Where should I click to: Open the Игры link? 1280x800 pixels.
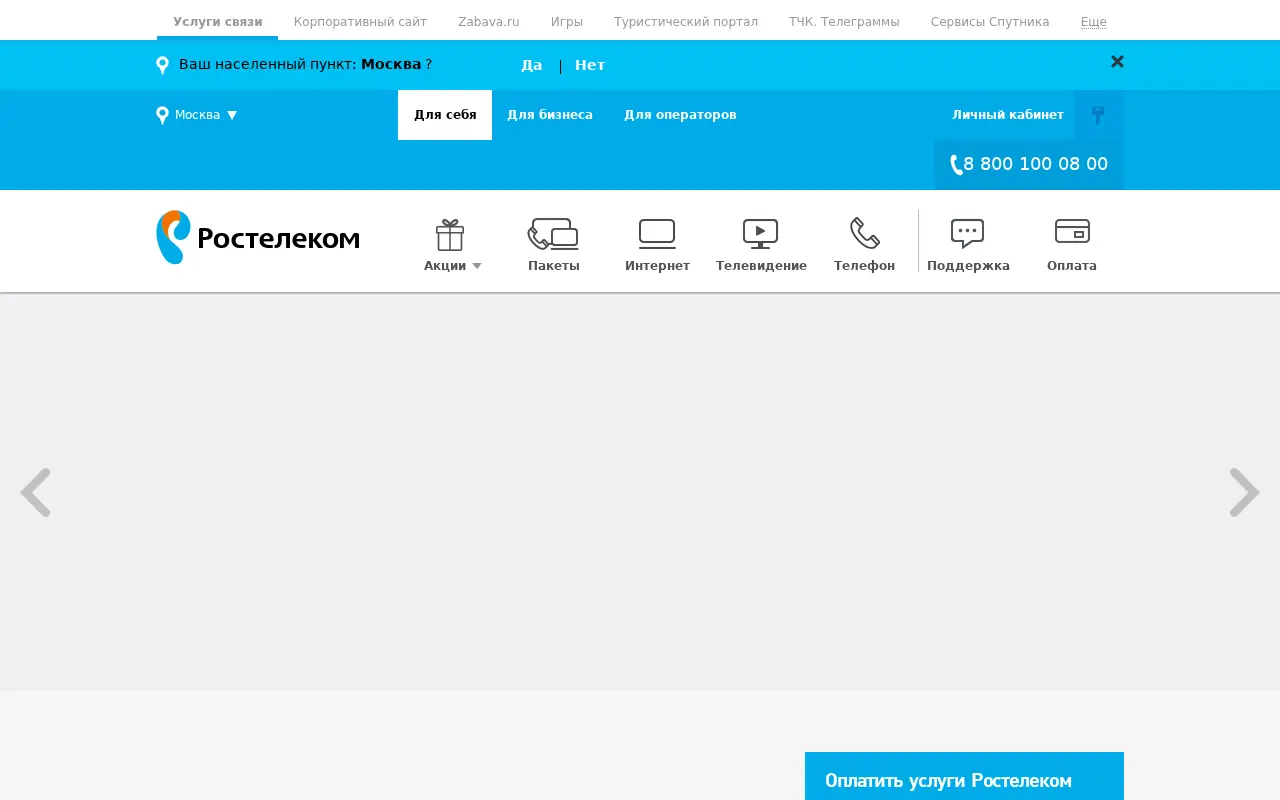(567, 22)
